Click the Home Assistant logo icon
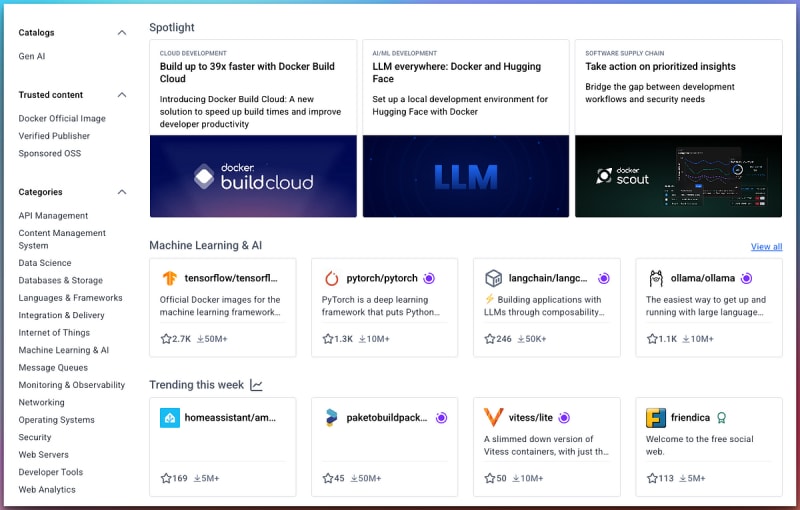This screenshot has width=800, height=510. [x=170, y=417]
